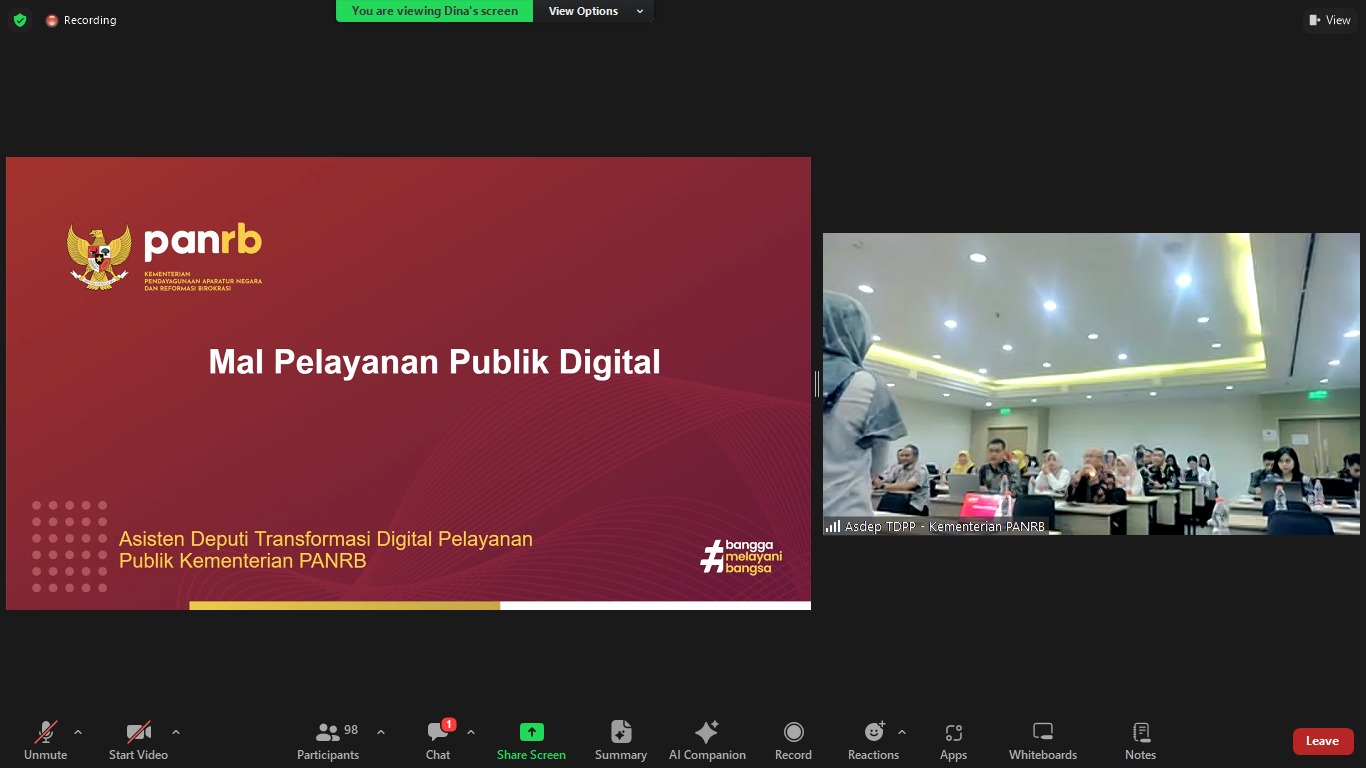The image size is (1366, 768).
Task: Open the Apps panel
Action: coord(953,741)
